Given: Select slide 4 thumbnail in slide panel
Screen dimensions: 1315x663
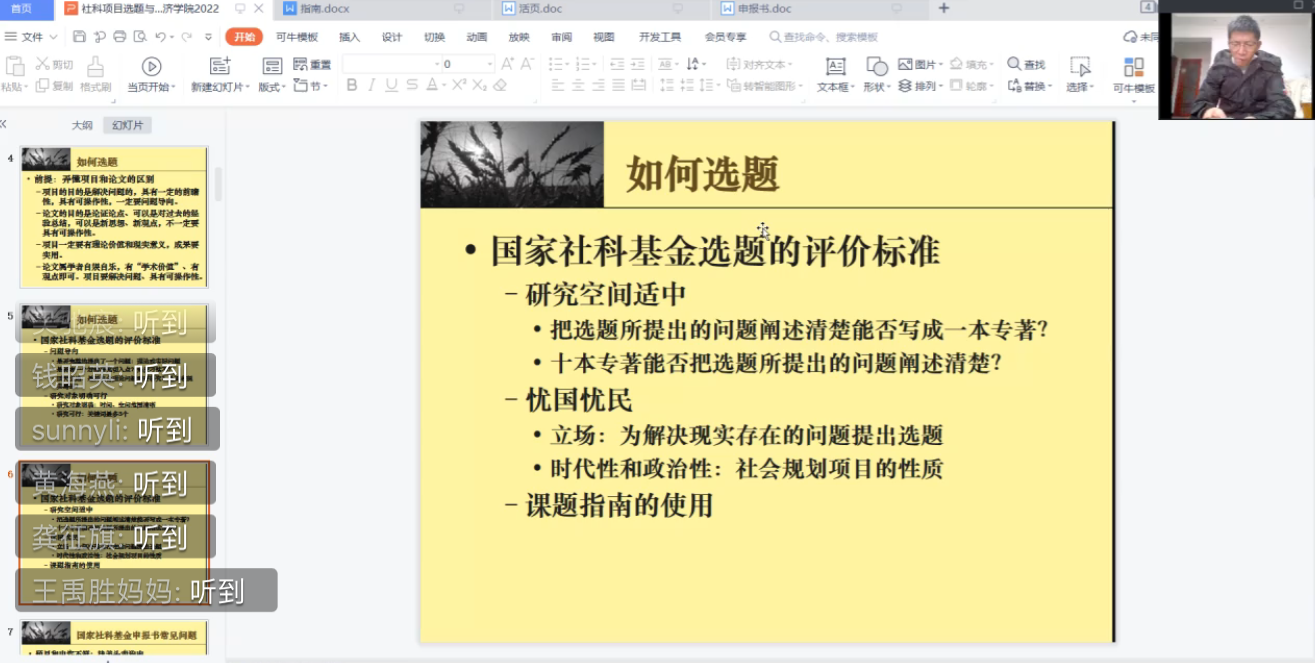Looking at the screenshot, I should click(x=114, y=217).
